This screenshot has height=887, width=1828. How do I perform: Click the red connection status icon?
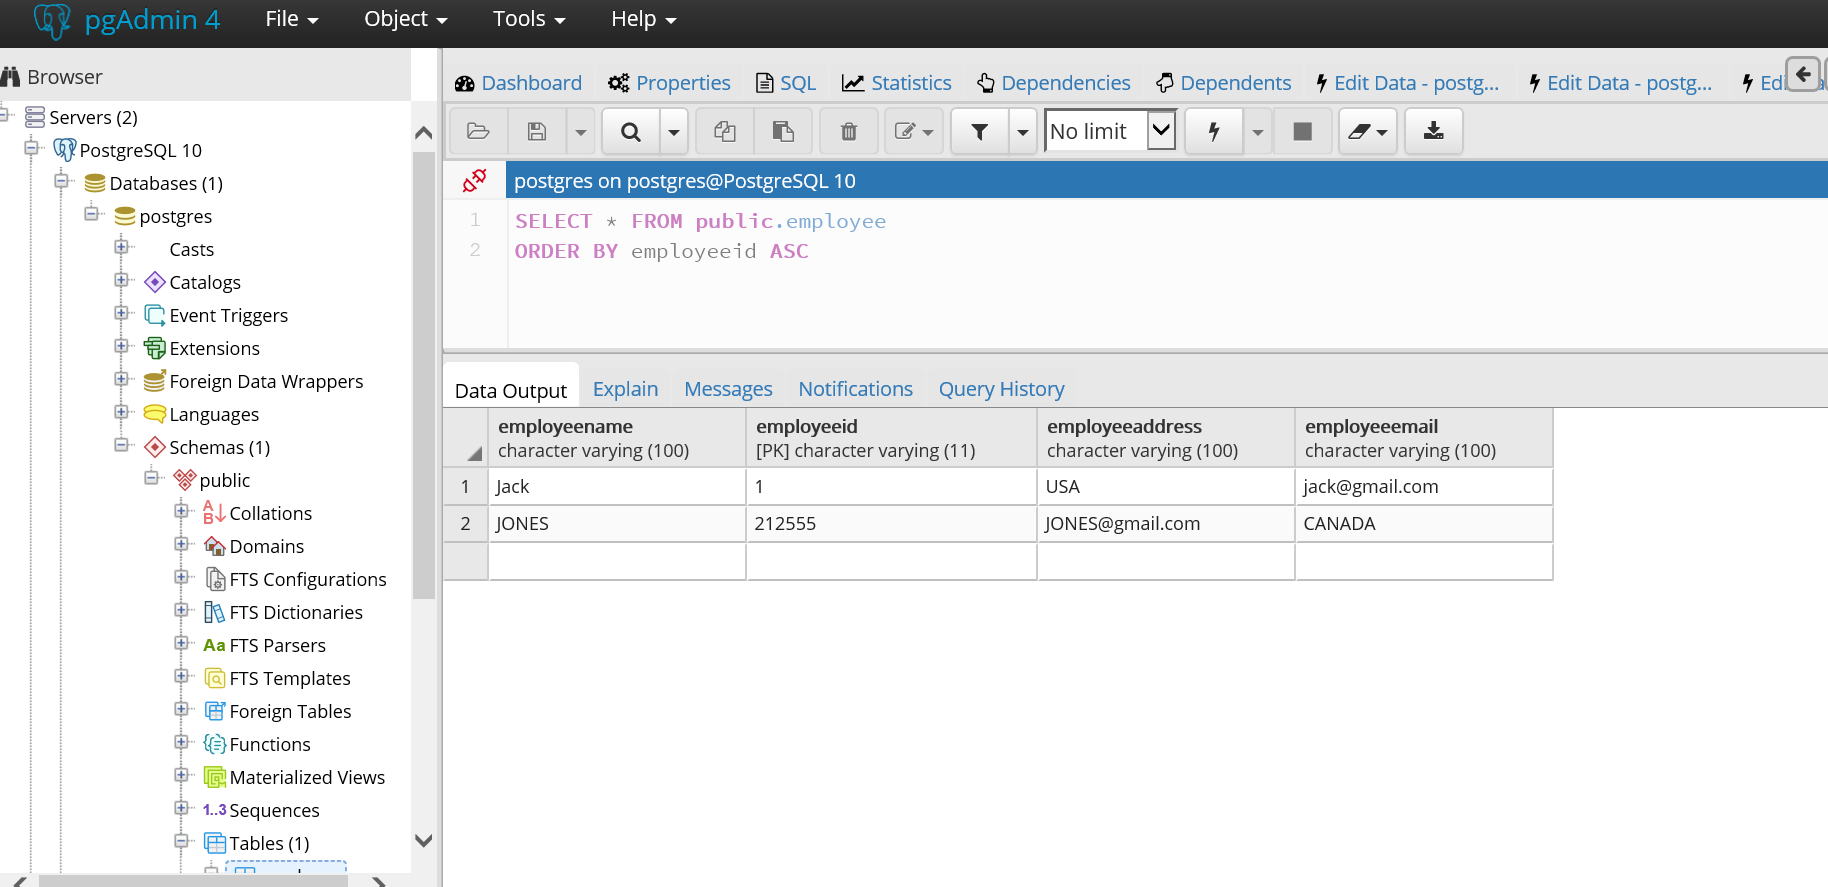coord(474,181)
